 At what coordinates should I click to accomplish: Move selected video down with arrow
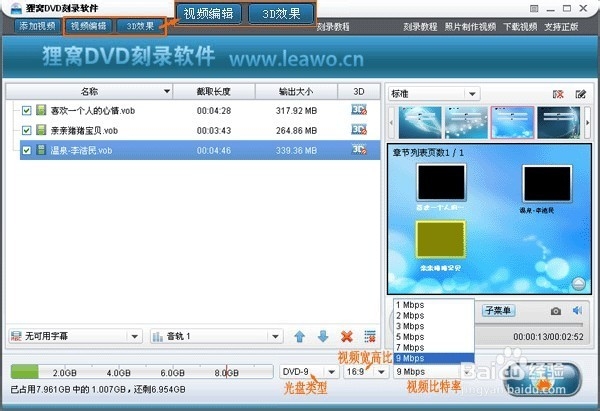click(x=323, y=337)
